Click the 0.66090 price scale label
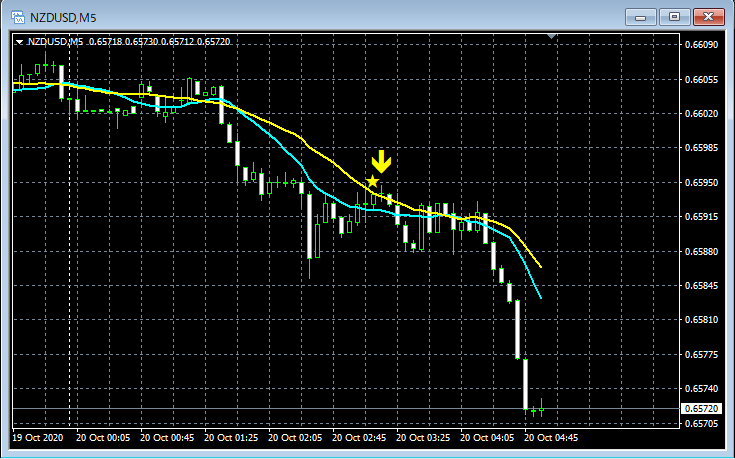 701,45
